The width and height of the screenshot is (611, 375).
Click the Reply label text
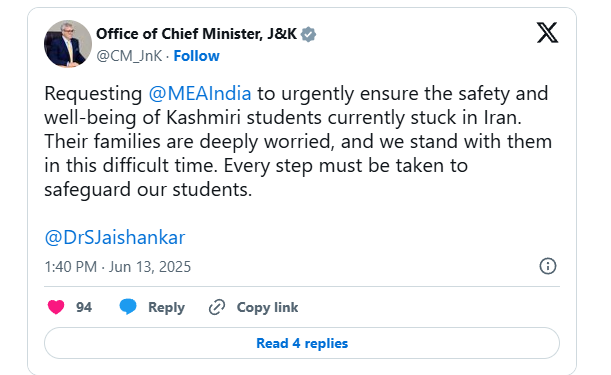166,308
